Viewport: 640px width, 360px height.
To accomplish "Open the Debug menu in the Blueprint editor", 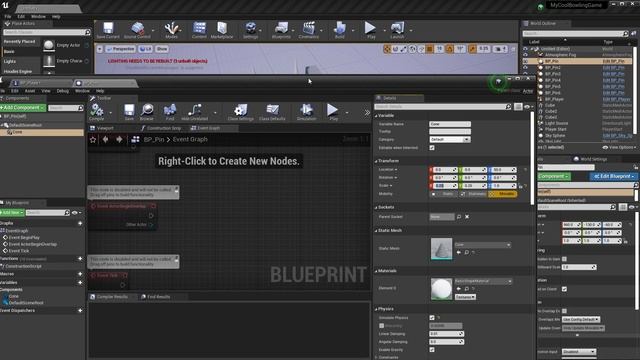I will coord(62,91).
